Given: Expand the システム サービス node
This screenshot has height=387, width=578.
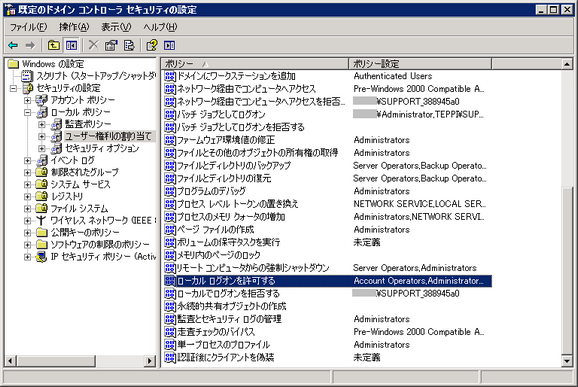Looking at the screenshot, I should click(27, 185).
